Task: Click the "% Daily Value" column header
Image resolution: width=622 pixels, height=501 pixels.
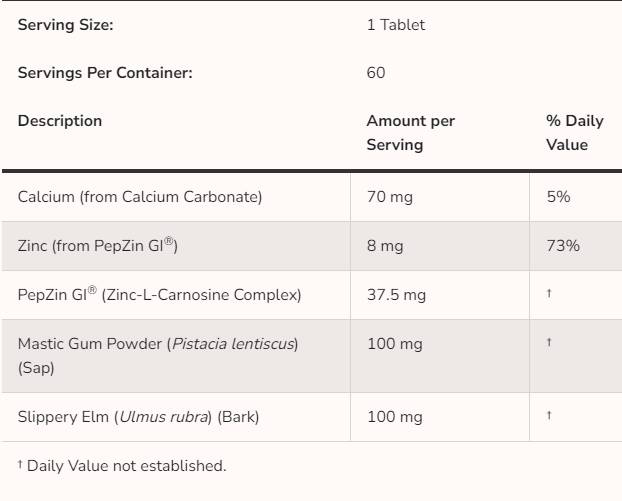Action: pos(574,133)
